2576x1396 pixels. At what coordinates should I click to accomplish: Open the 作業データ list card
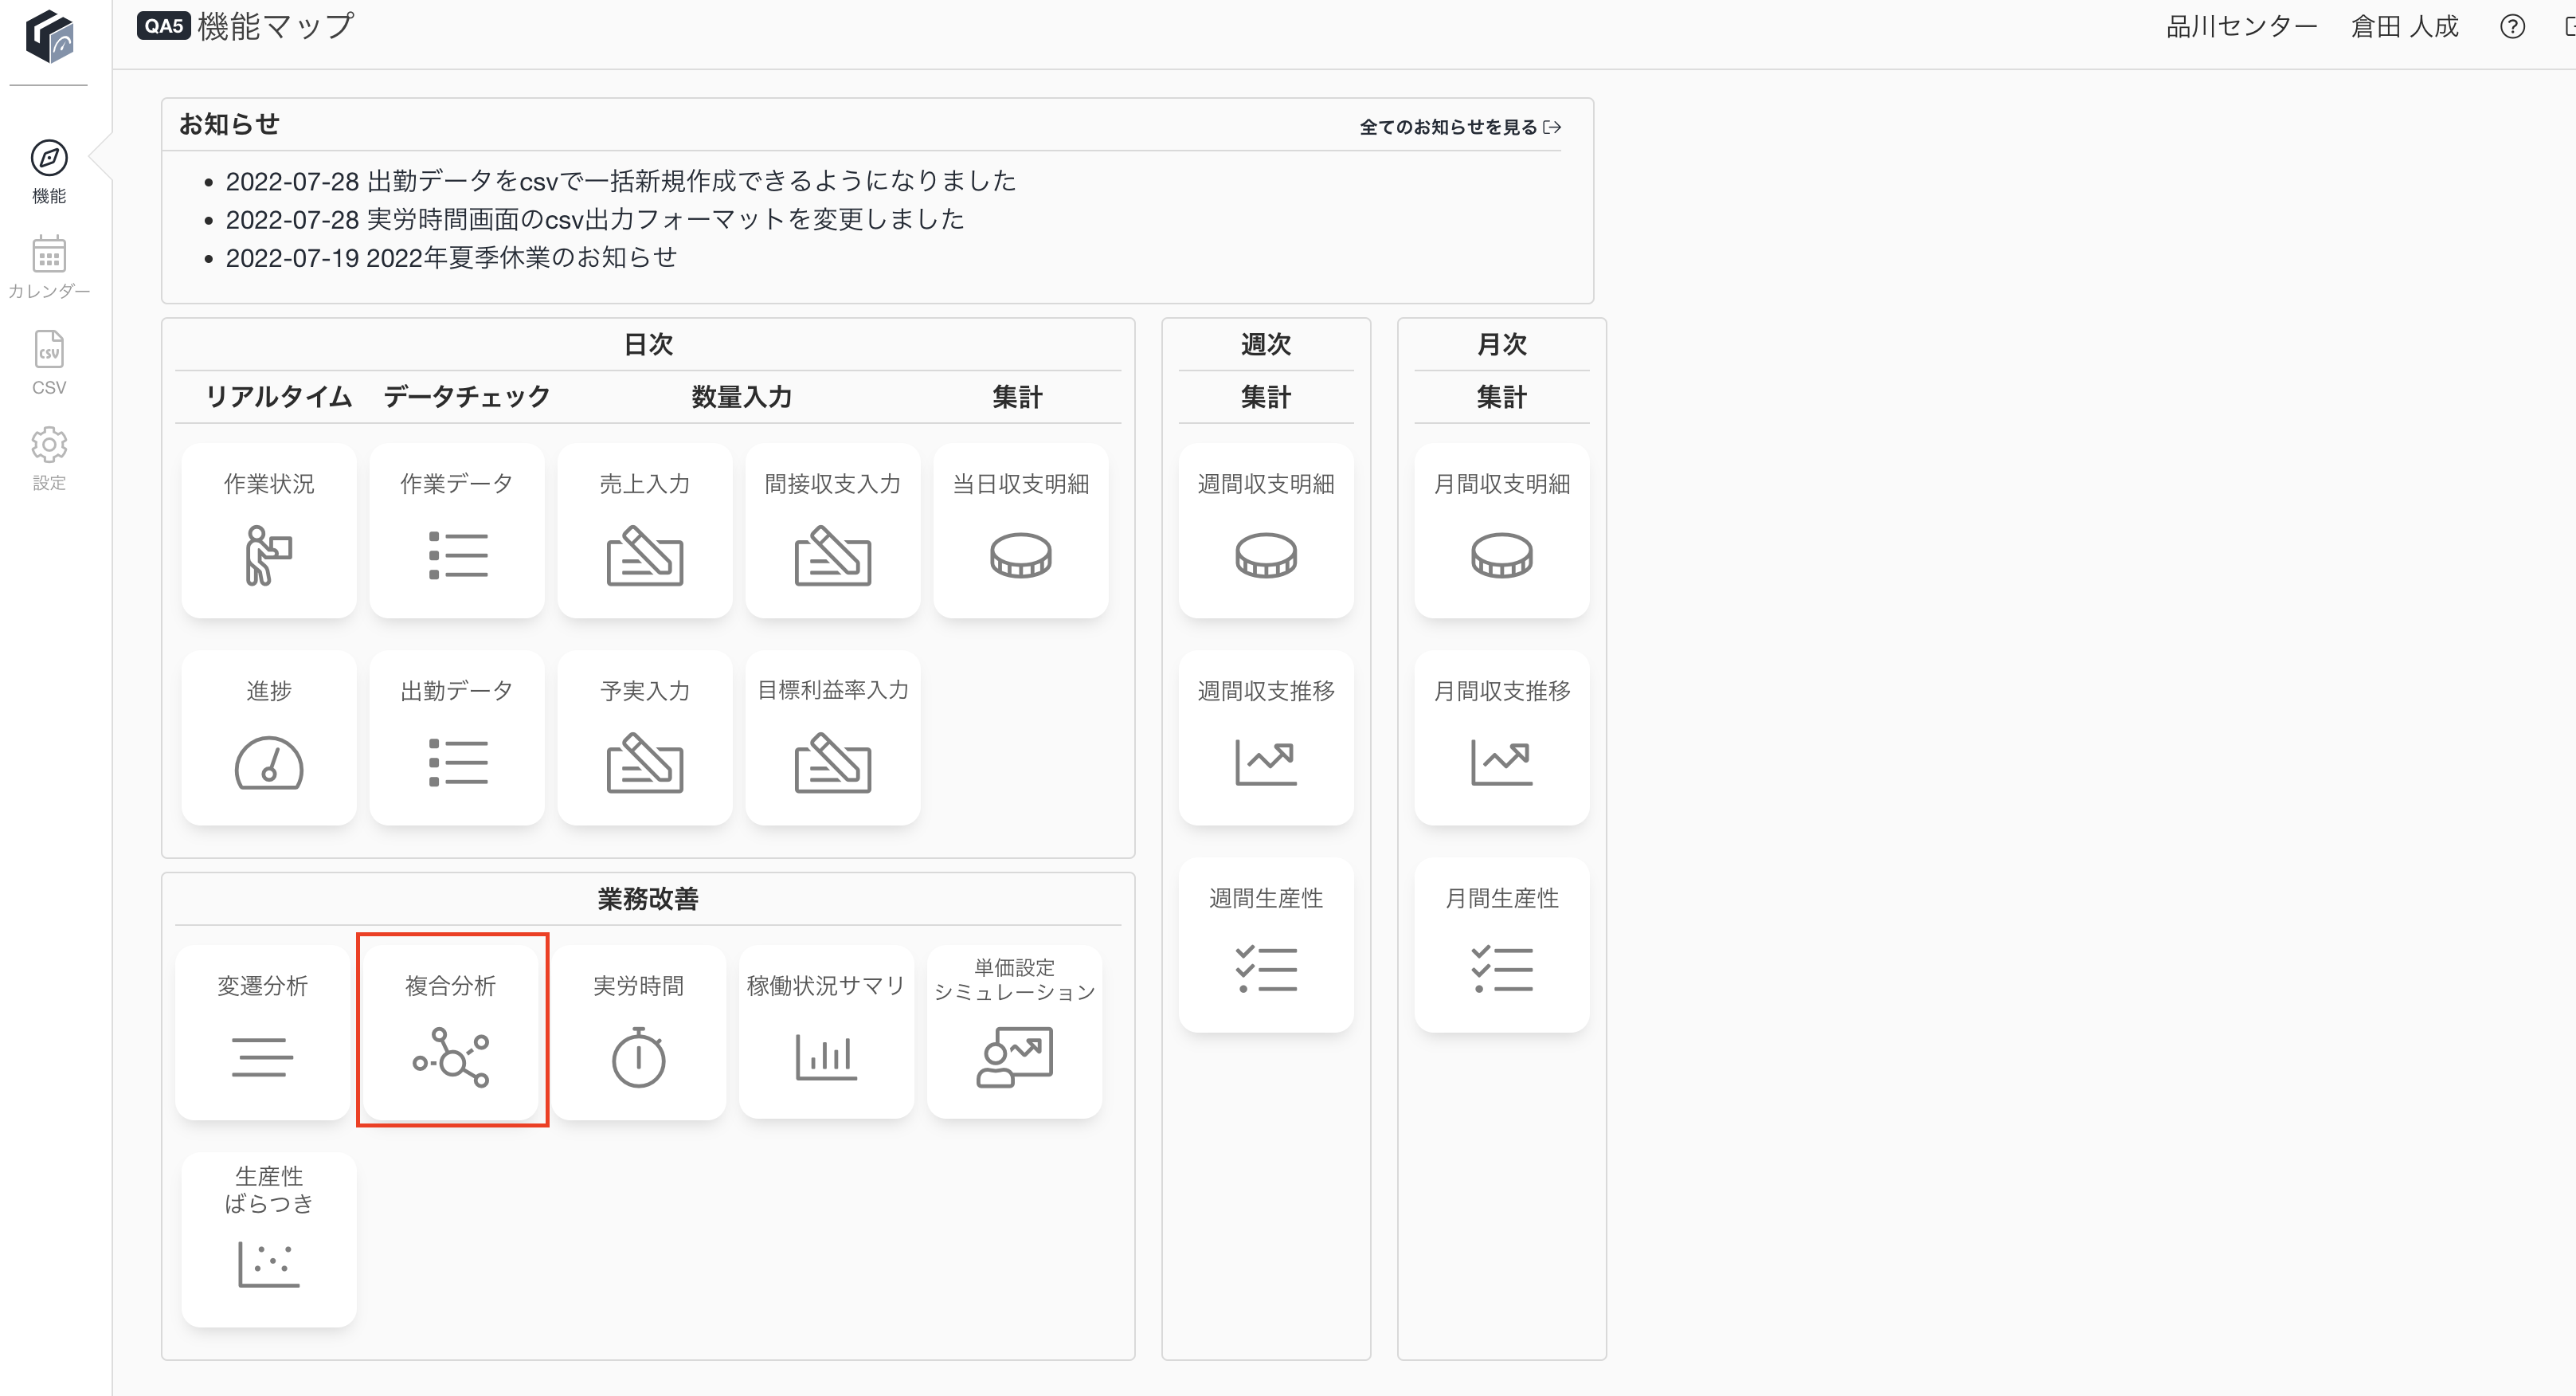coord(457,531)
